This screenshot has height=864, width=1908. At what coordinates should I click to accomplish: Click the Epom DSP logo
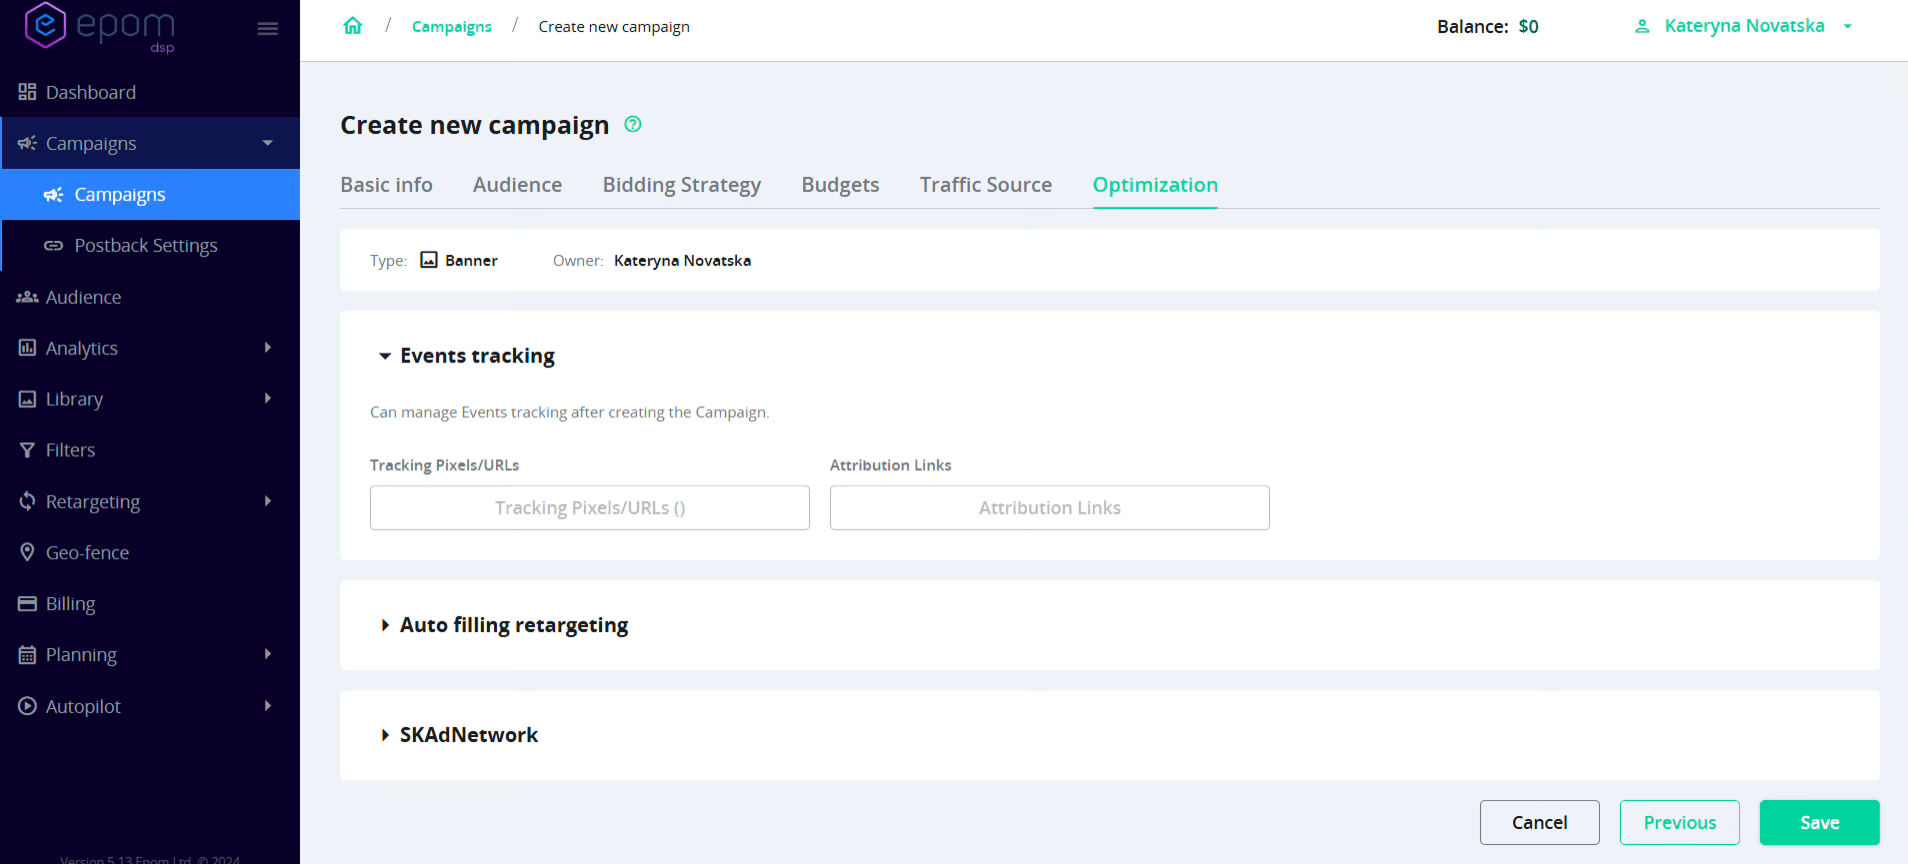[100, 27]
